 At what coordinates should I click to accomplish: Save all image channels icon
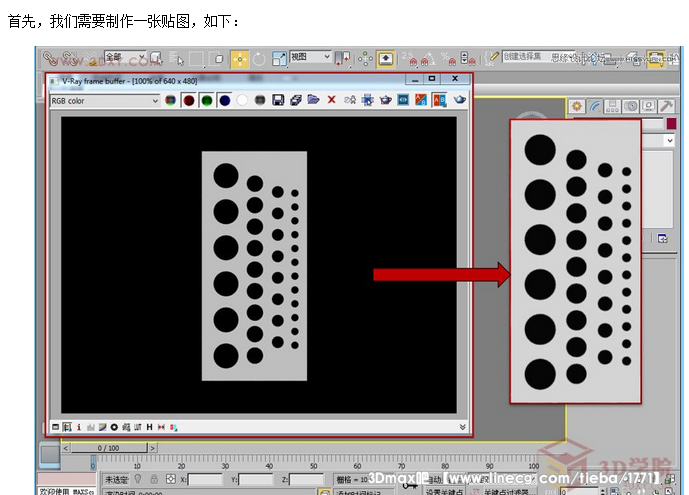click(x=296, y=100)
